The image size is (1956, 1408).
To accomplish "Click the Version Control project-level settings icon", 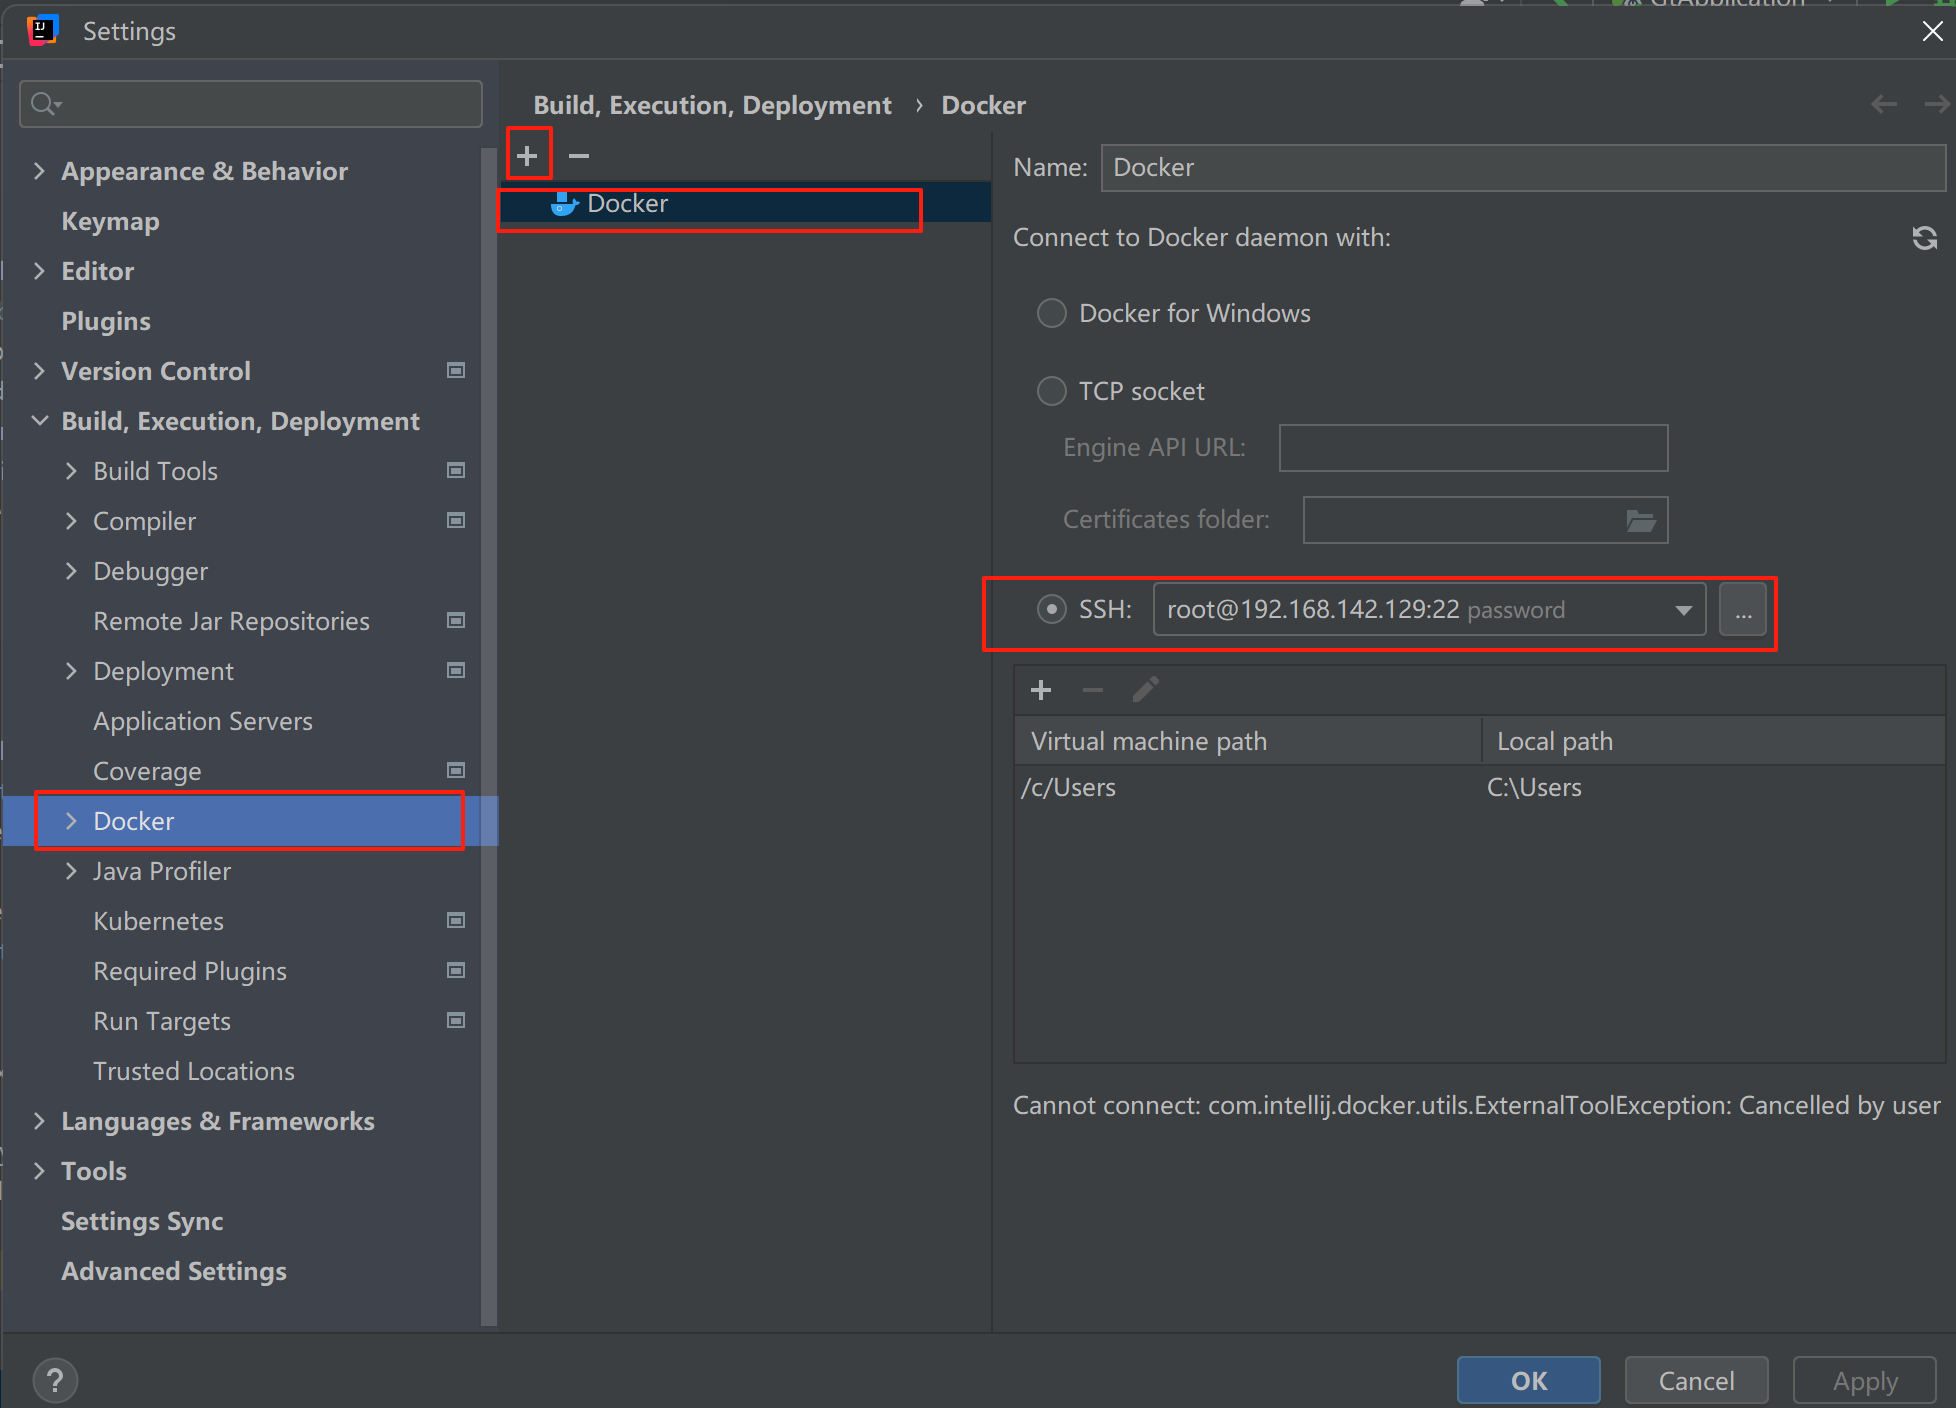I will pos(456,371).
